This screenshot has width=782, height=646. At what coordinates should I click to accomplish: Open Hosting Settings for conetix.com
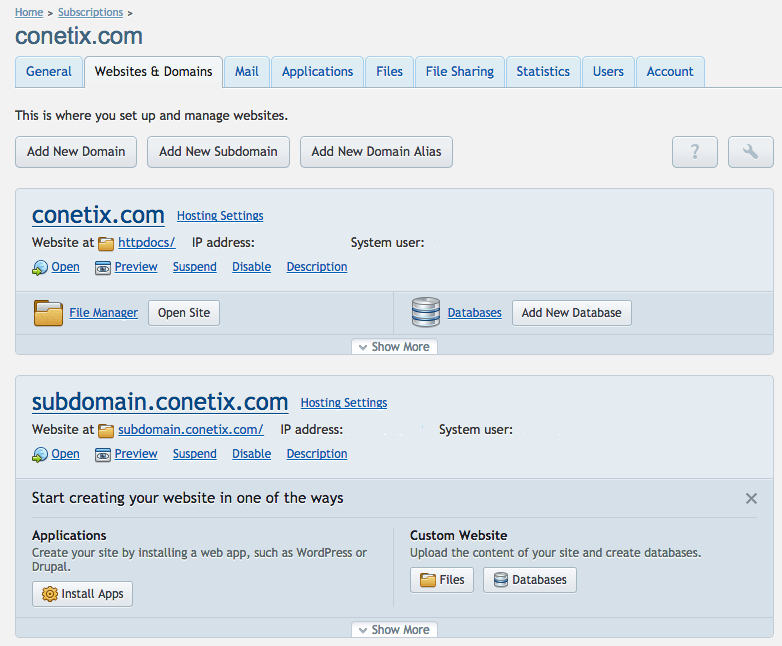[x=220, y=215]
